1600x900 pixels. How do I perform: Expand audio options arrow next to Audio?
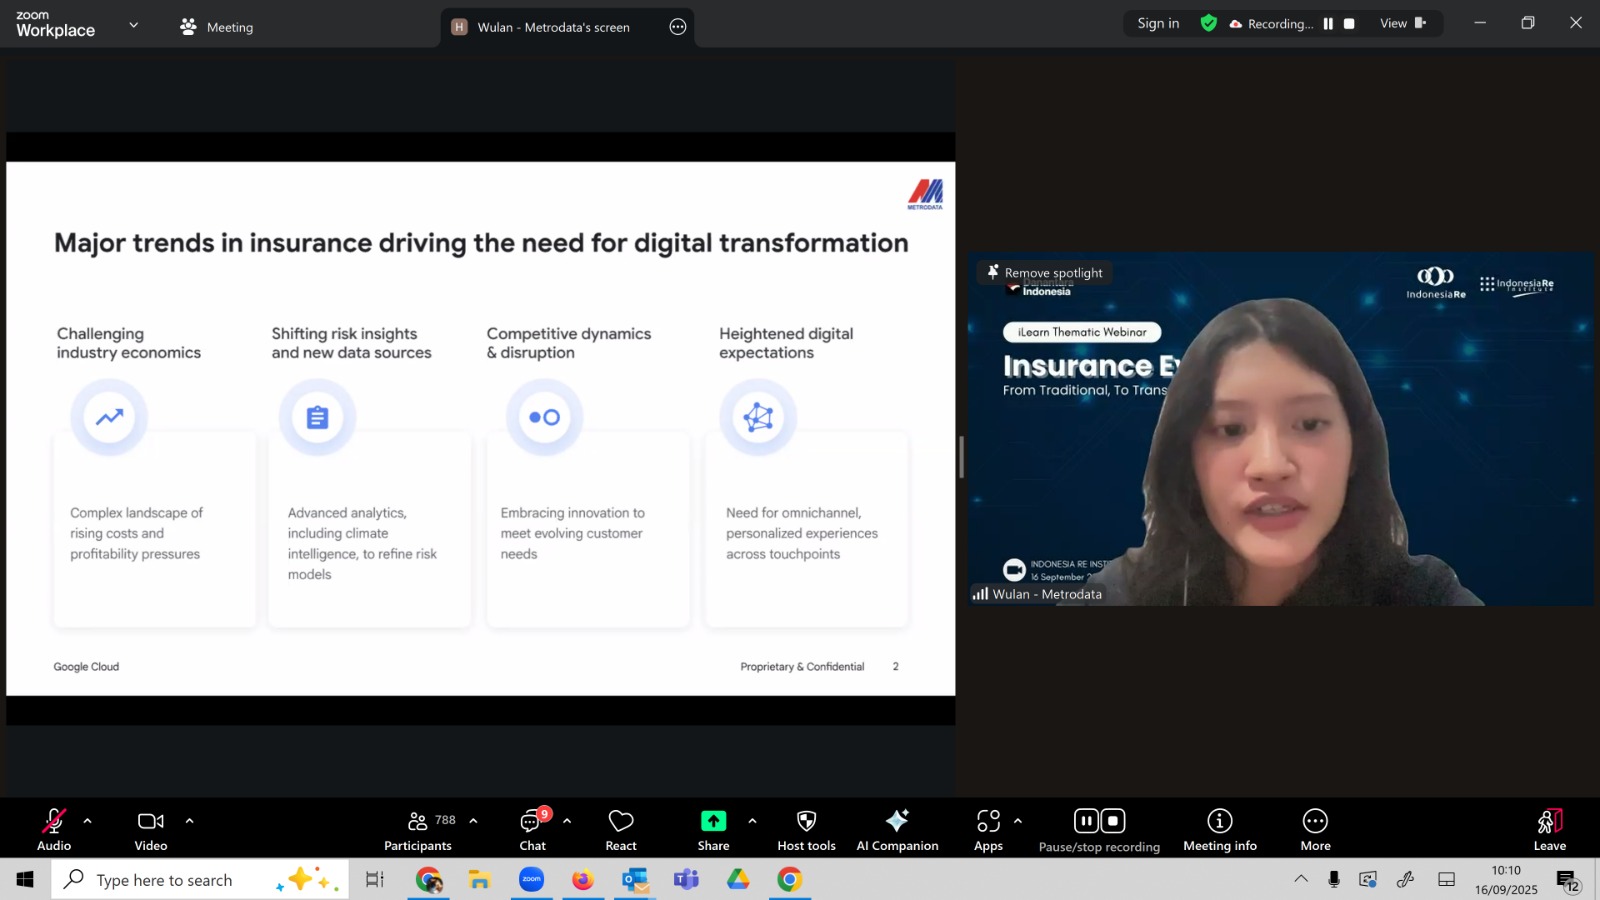click(x=88, y=821)
